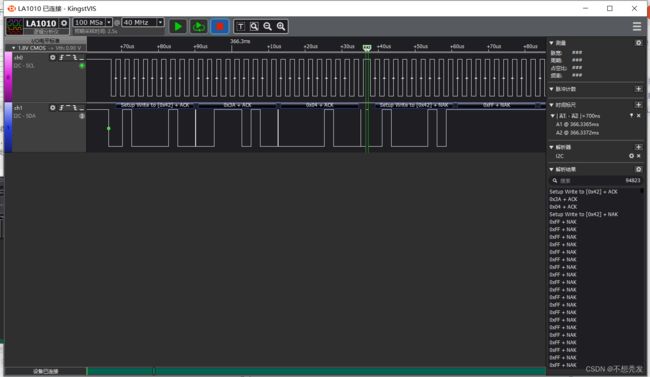Set low level trigger on ch1

coord(81,108)
